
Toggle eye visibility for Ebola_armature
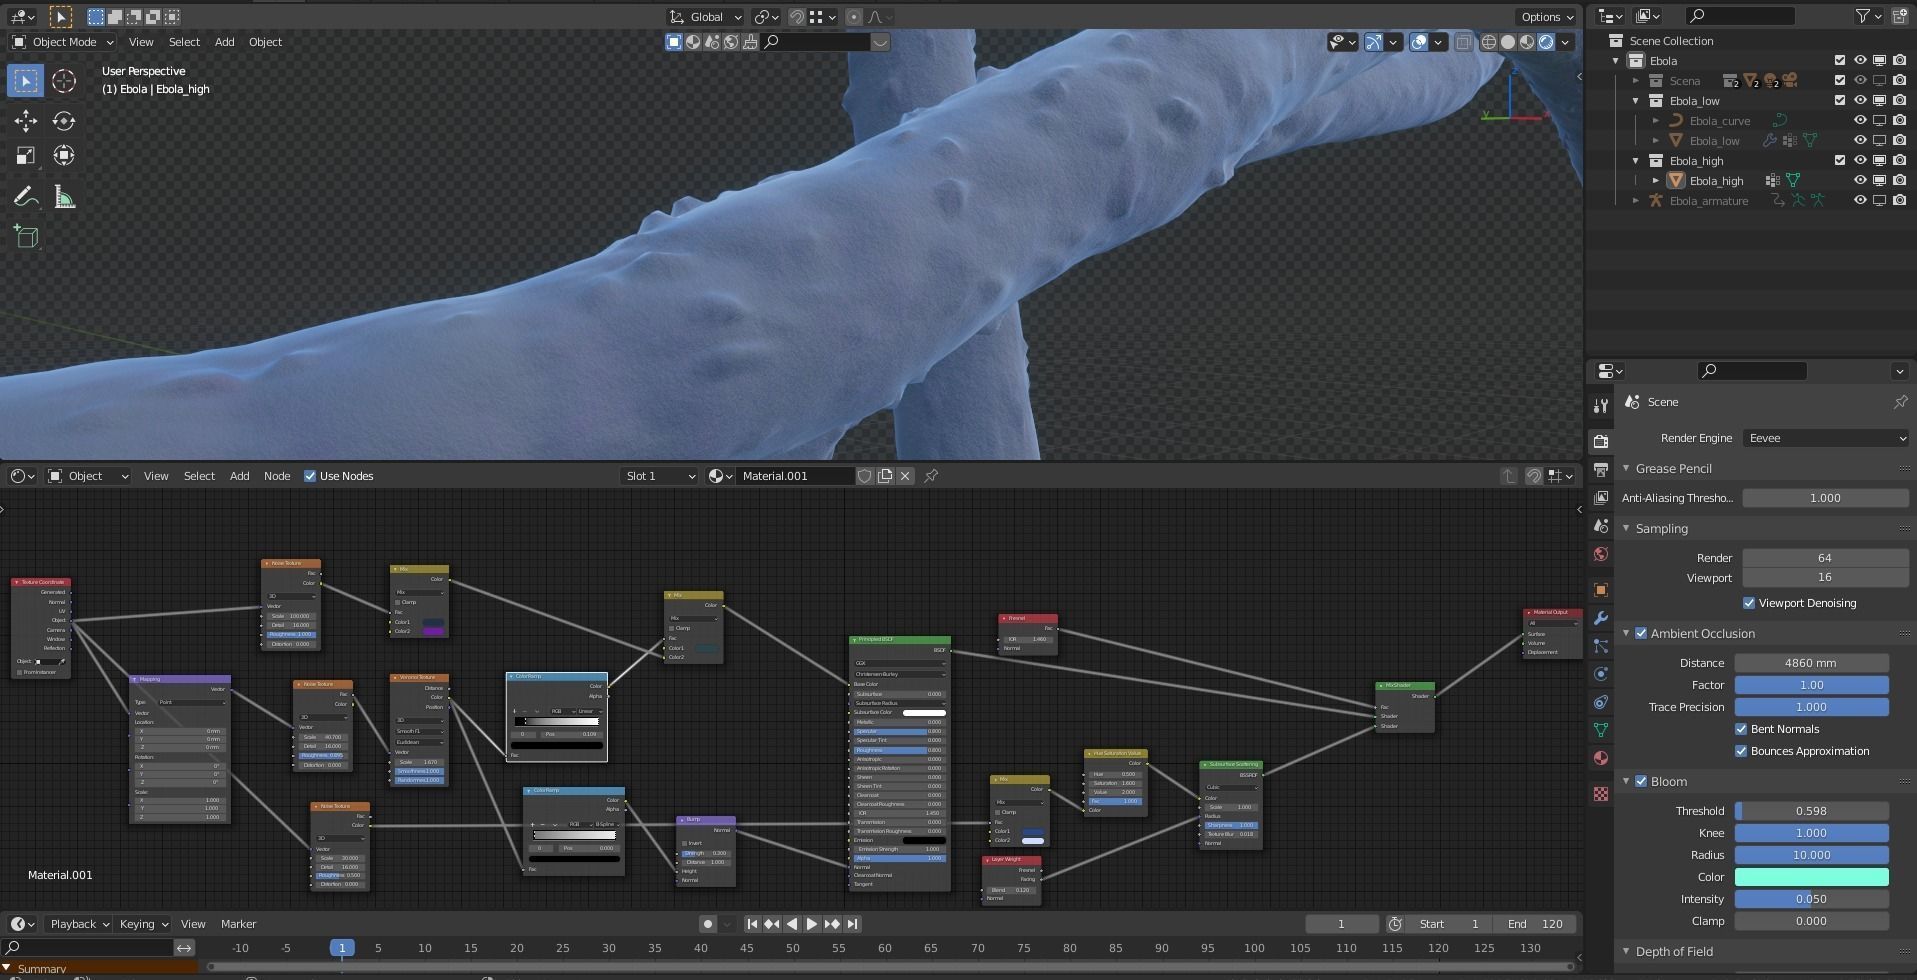(1860, 200)
